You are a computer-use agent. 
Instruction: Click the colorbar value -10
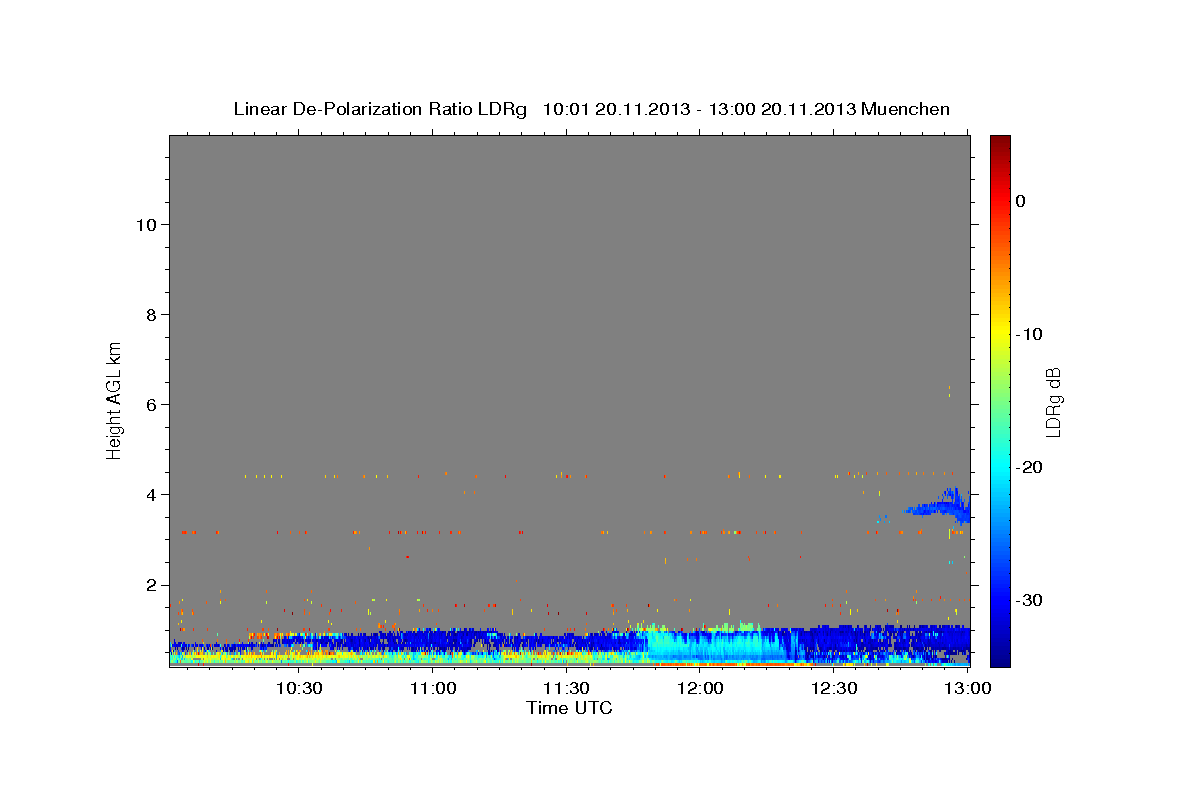coord(1028,334)
